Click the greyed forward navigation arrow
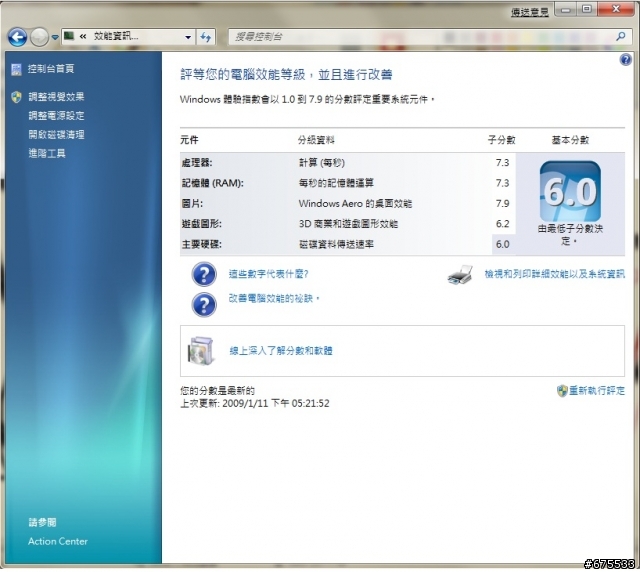The height and width of the screenshot is (572, 640). [39, 37]
